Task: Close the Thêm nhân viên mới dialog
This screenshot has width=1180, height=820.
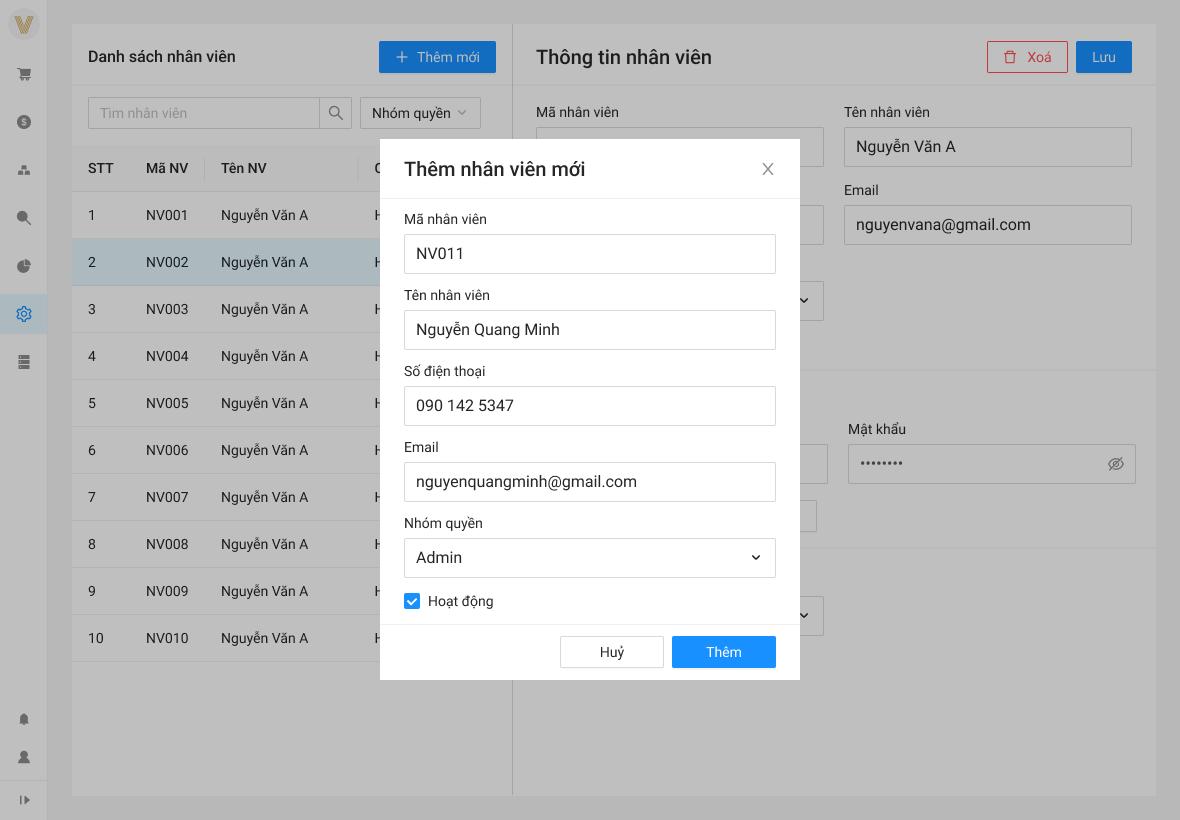Action: tap(767, 169)
